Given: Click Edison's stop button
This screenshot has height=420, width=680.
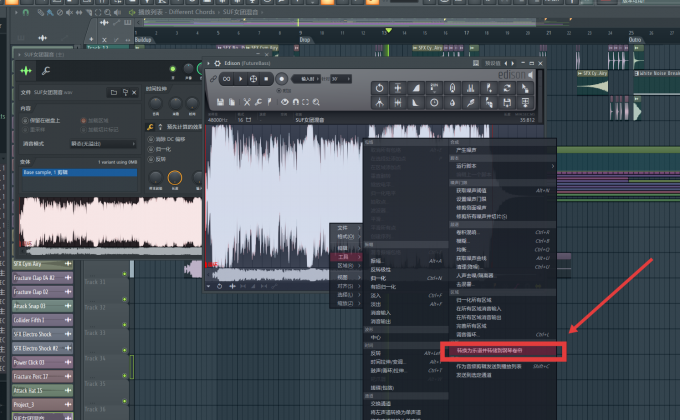Looking at the screenshot, I should (x=266, y=79).
